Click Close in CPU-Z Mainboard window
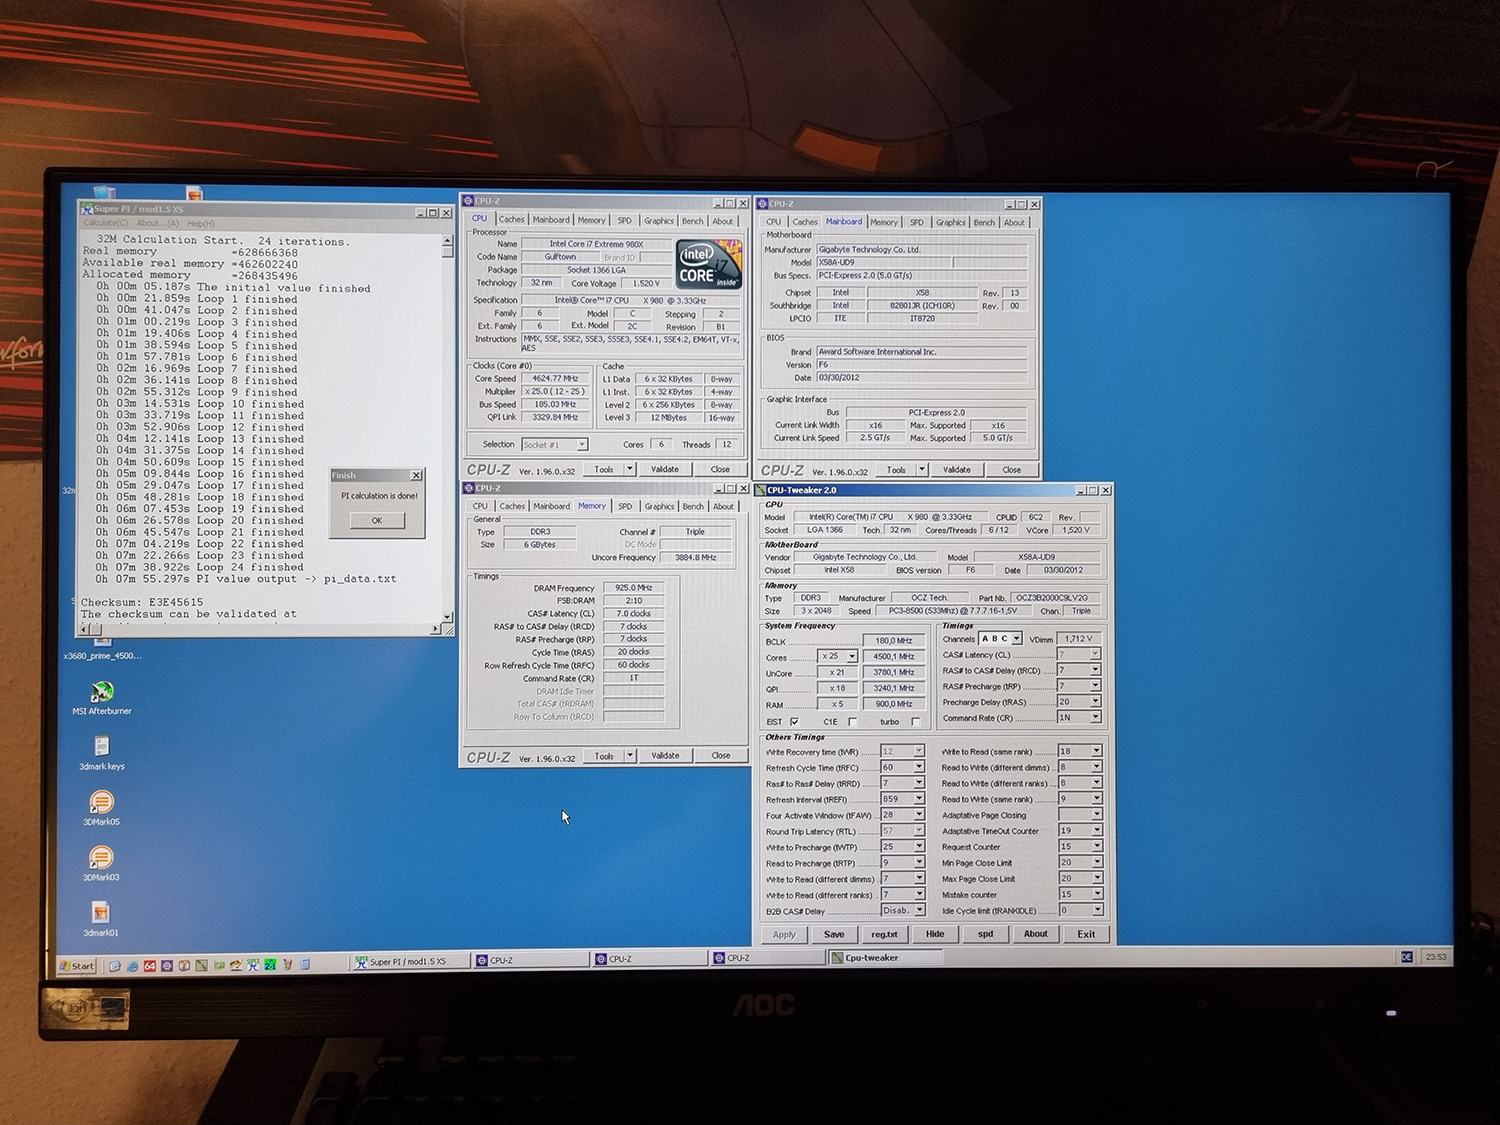The height and width of the screenshot is (1125, 1500). 1012,470
